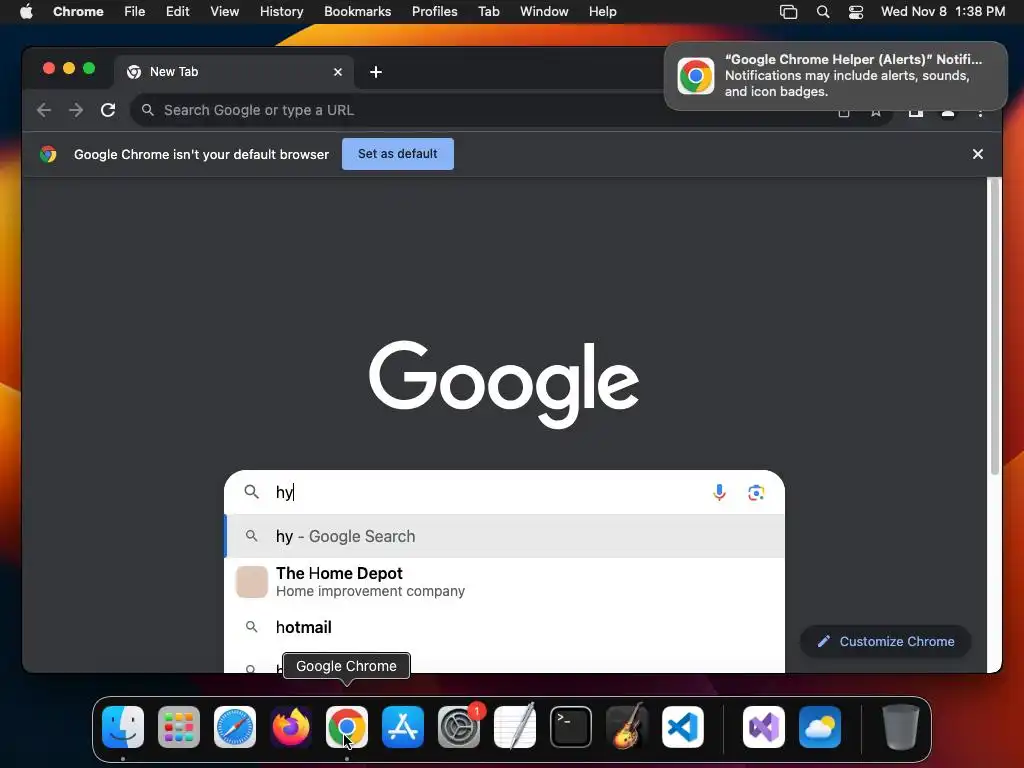The image size is (1024, 768).
Task: Start voice search with the microphone icon
Action: [x=719, y=492]
